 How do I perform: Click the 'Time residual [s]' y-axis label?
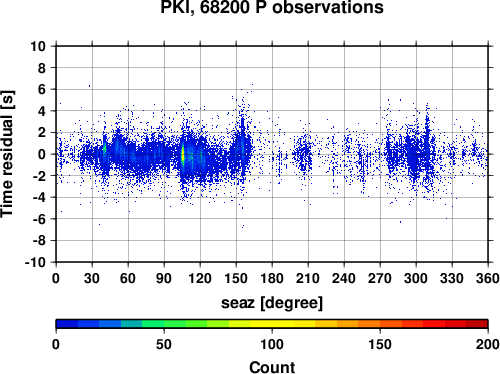(7, 154)
